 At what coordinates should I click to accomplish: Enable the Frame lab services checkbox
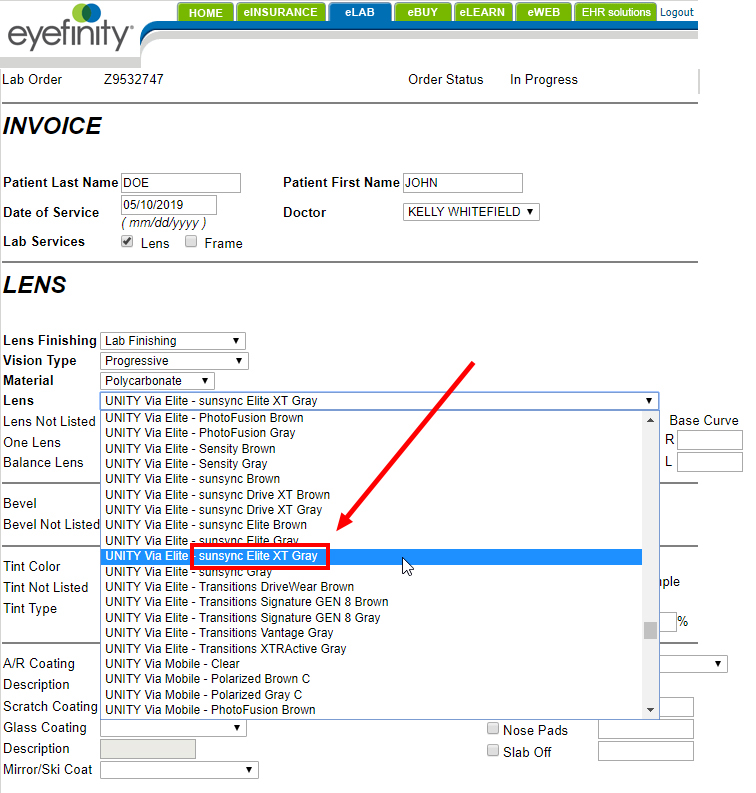(191, 242)
